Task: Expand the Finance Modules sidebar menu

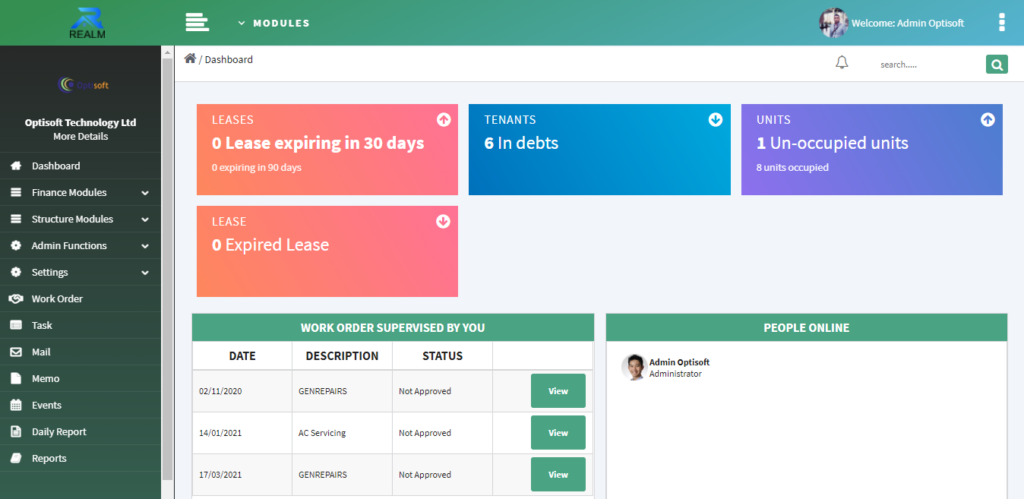Action: click(80, 193)
